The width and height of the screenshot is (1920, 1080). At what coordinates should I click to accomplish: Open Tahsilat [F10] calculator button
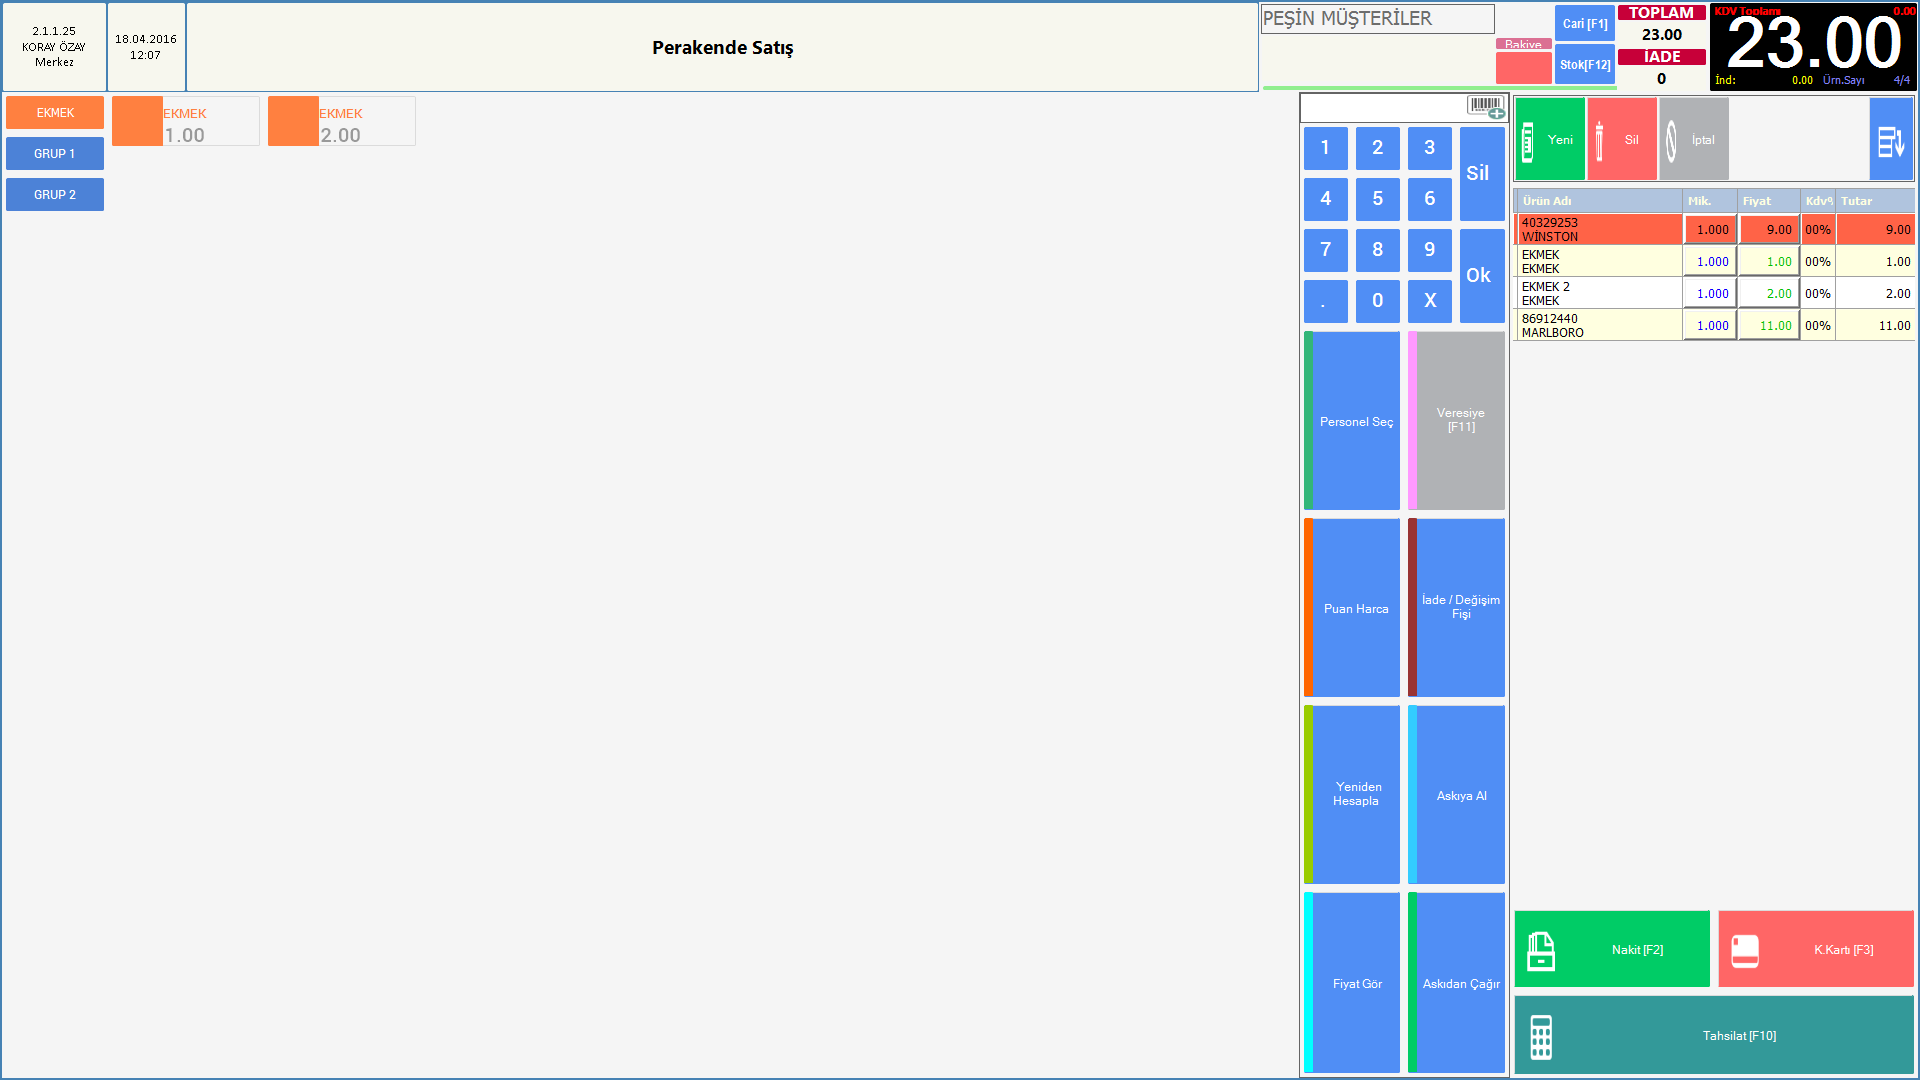(x=1713, y=1035)
